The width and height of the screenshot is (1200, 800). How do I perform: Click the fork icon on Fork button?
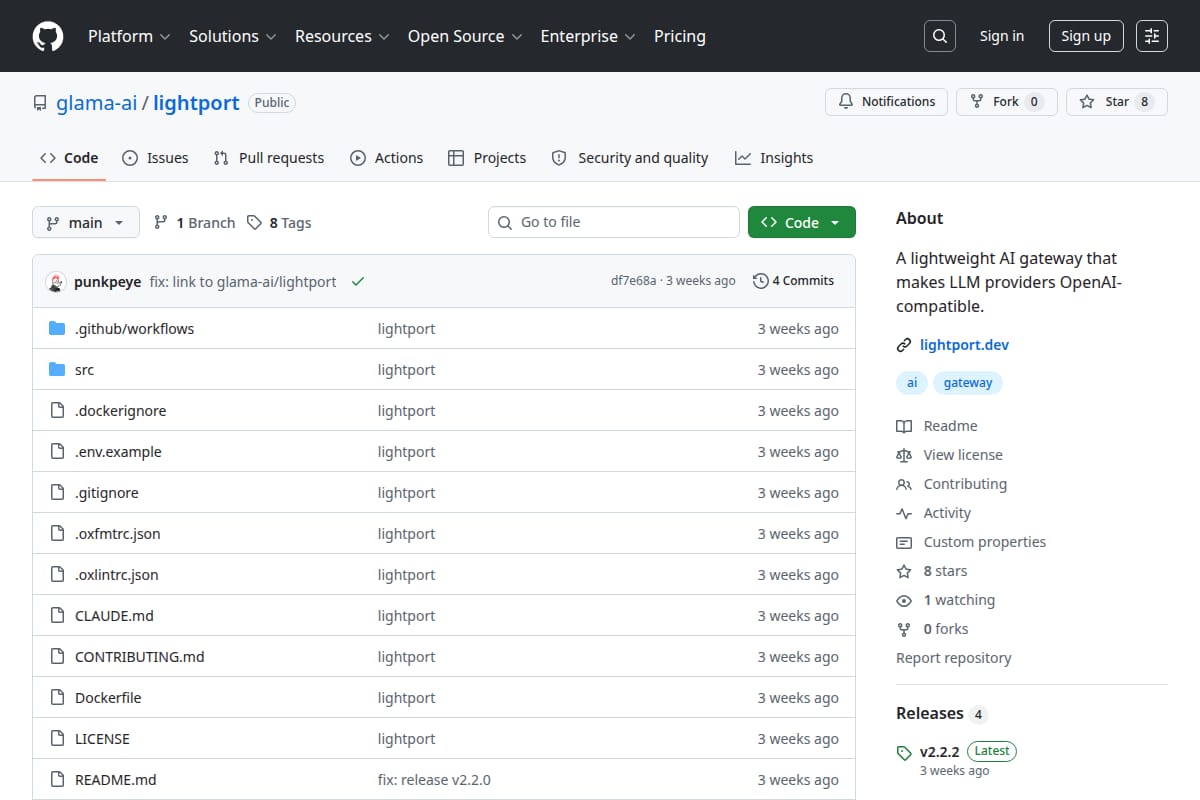click(977, 102)
